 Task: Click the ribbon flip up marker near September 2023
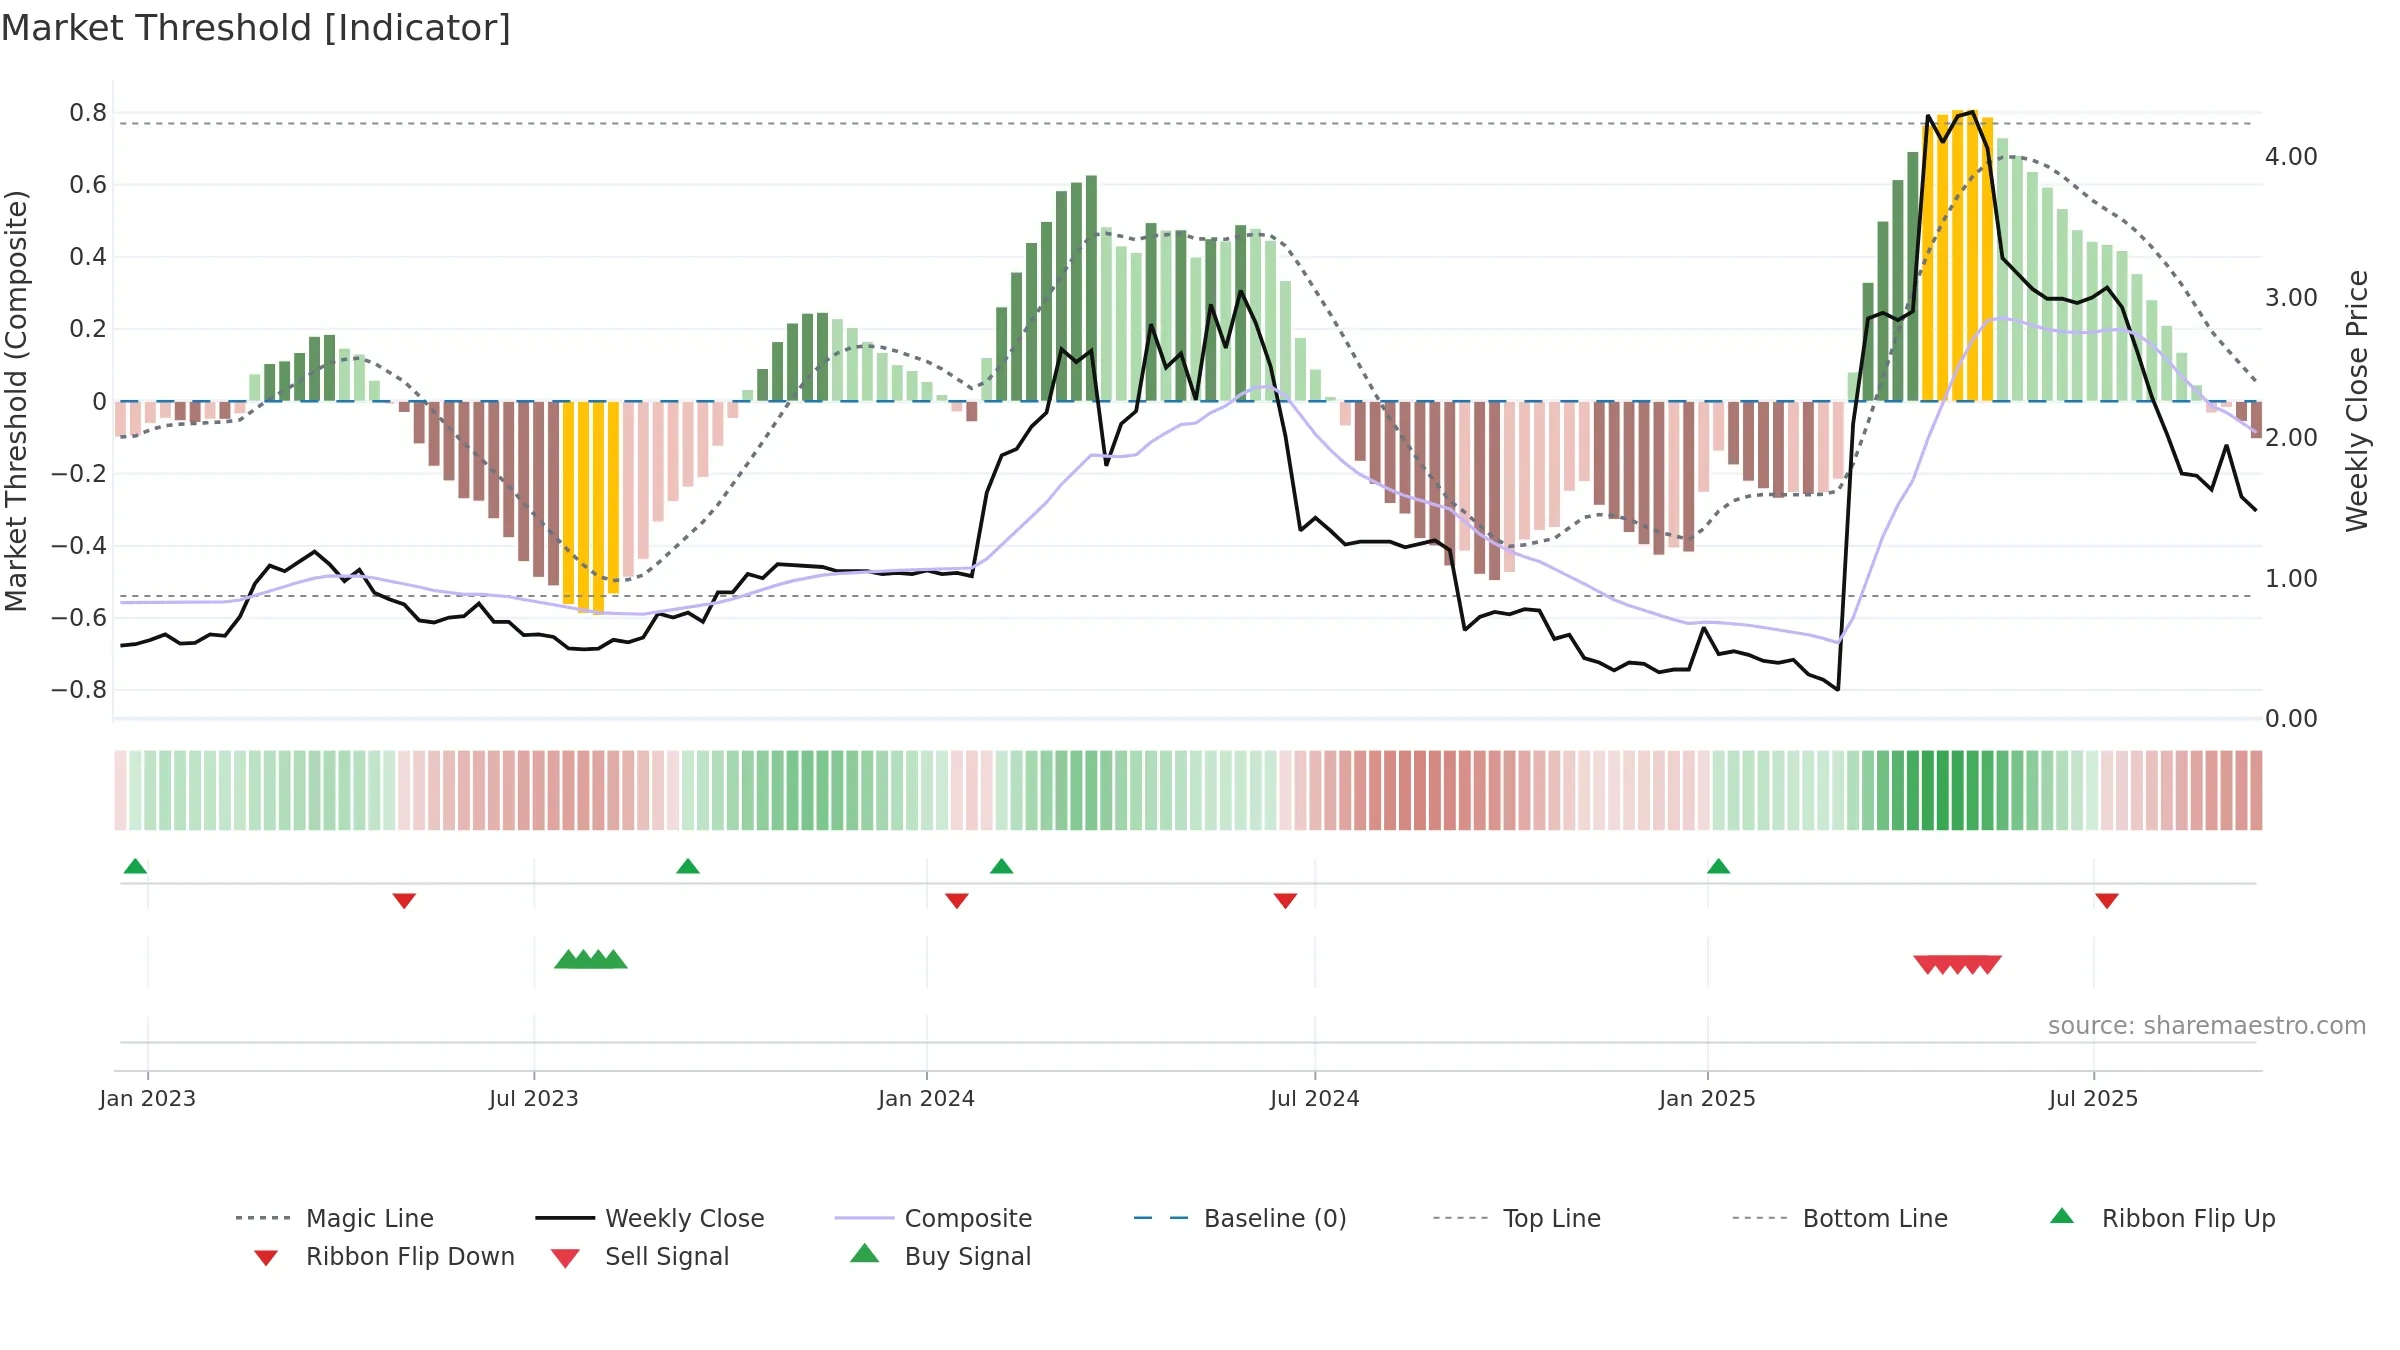point(688,866)
